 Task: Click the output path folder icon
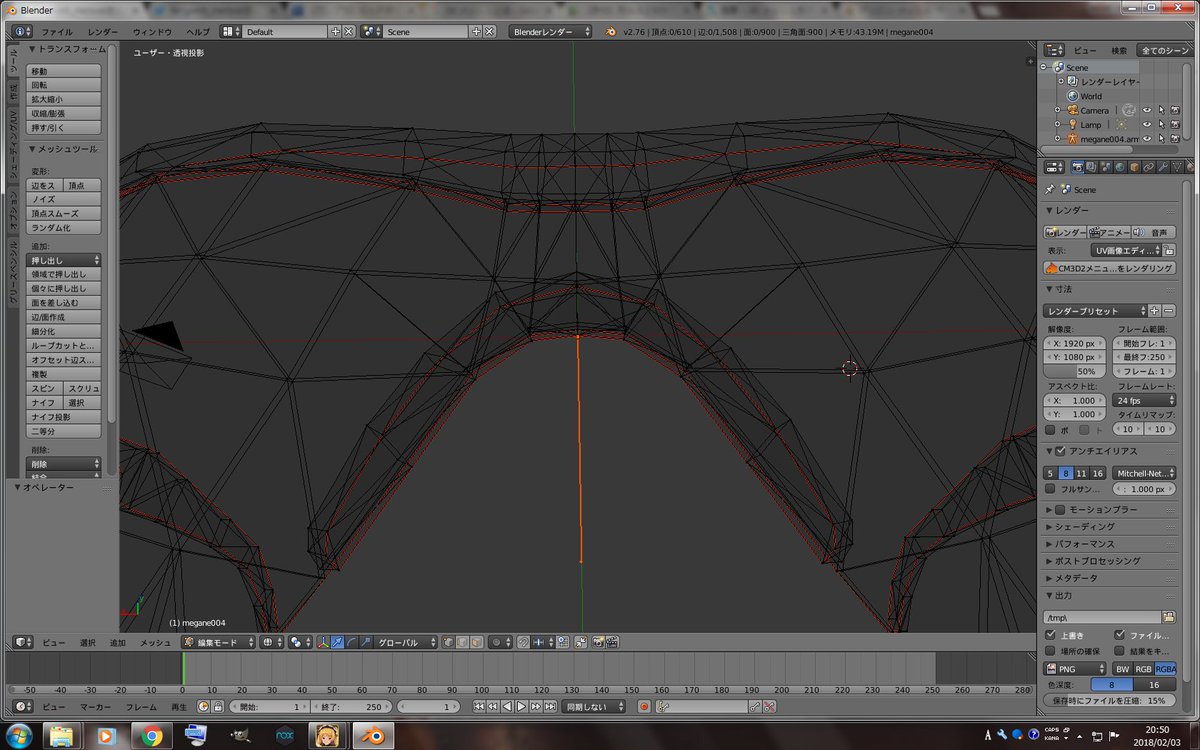click(1169, 617)
